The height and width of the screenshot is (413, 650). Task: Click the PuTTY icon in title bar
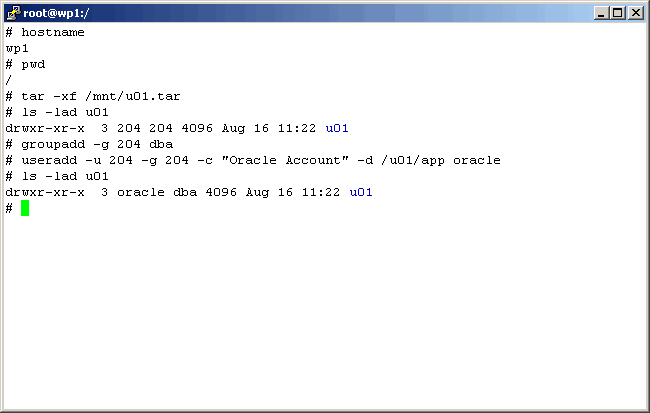coord(14,12)
